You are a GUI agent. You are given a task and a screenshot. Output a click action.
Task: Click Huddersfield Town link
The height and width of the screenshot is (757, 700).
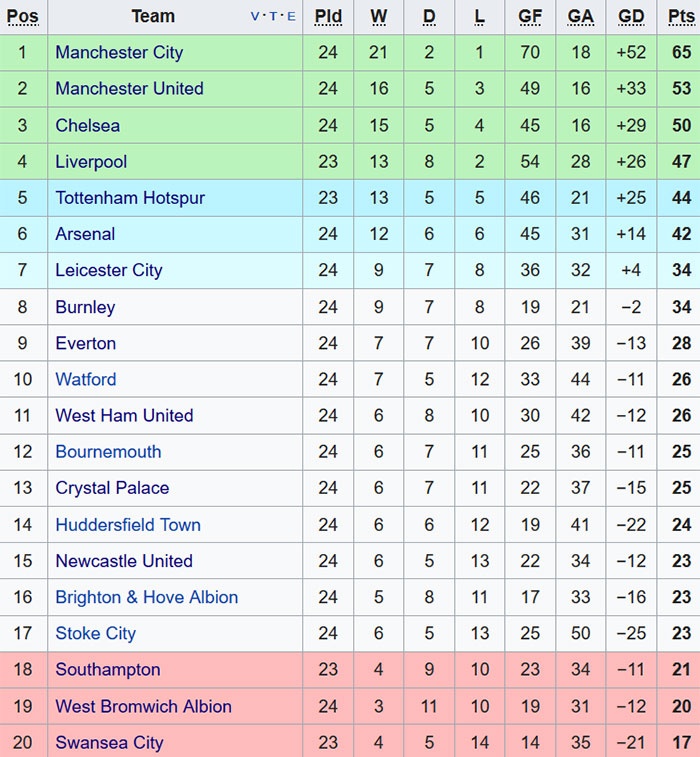[x=128, y=525]
